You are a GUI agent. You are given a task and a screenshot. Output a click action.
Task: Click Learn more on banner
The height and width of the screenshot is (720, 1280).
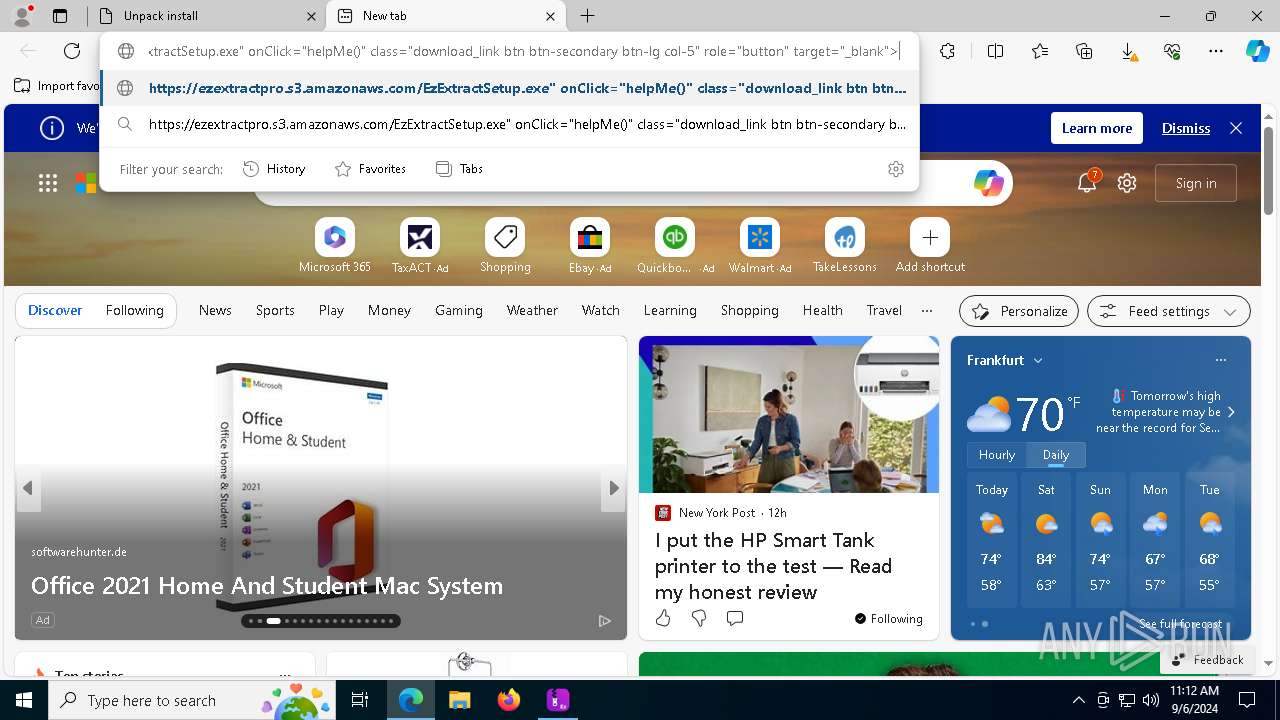pos(1097,128)
